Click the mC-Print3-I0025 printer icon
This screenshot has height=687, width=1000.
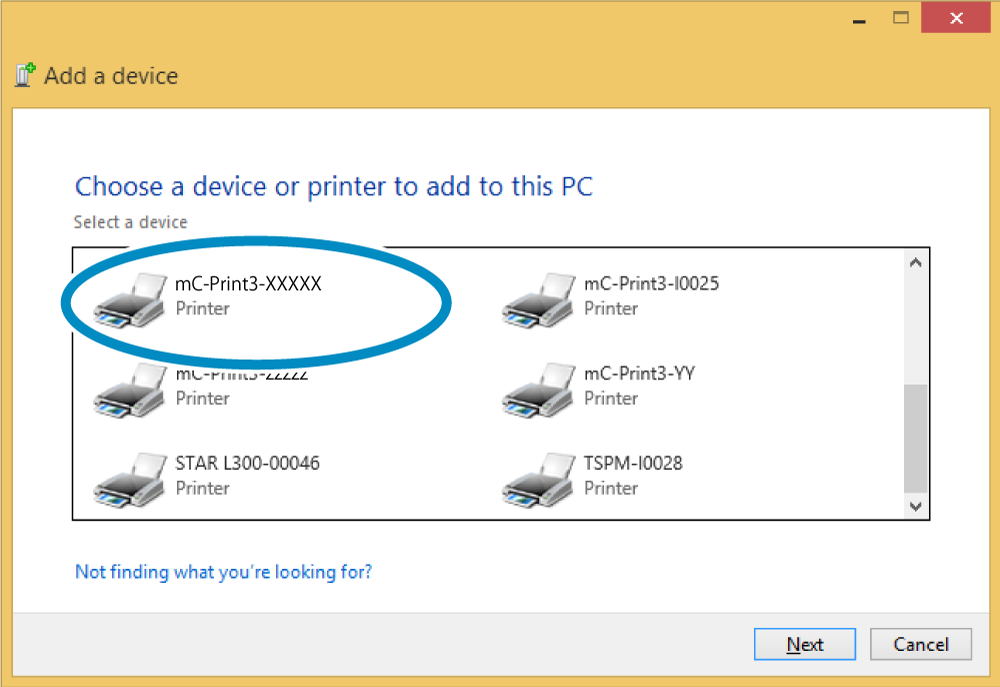(538, 299)
